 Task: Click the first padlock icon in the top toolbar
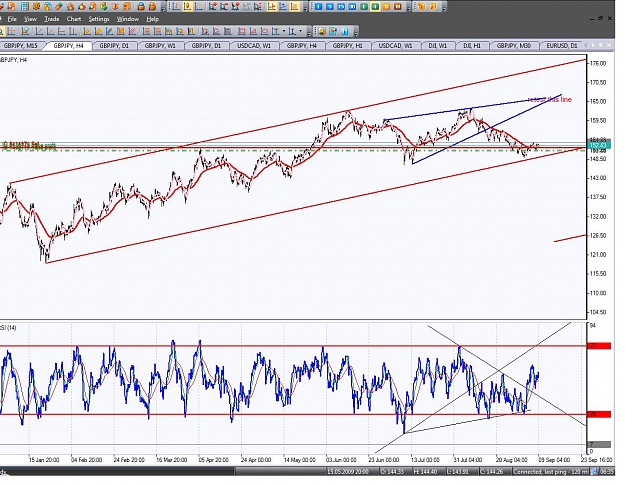coord(141,6)
